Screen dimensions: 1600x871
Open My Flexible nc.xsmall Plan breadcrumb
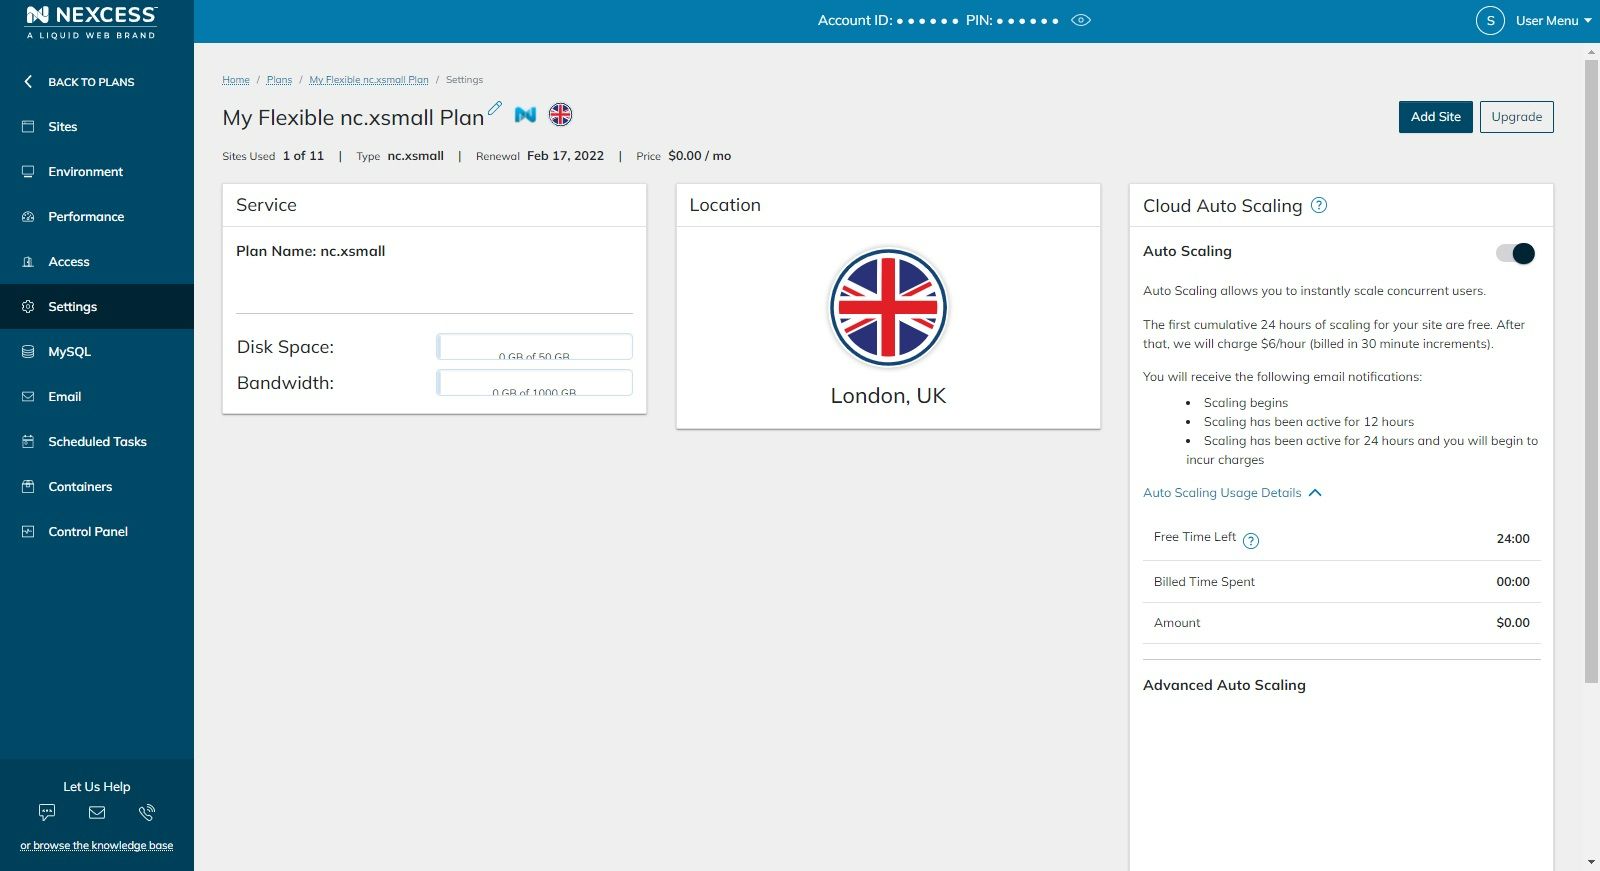pos(369,80)
